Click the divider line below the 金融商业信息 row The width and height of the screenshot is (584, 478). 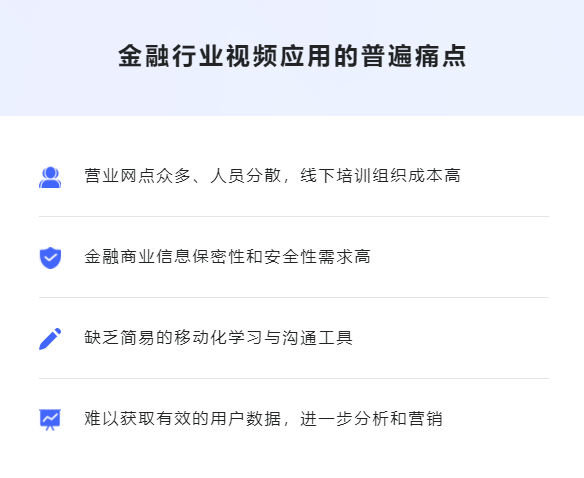pos(294,297)
